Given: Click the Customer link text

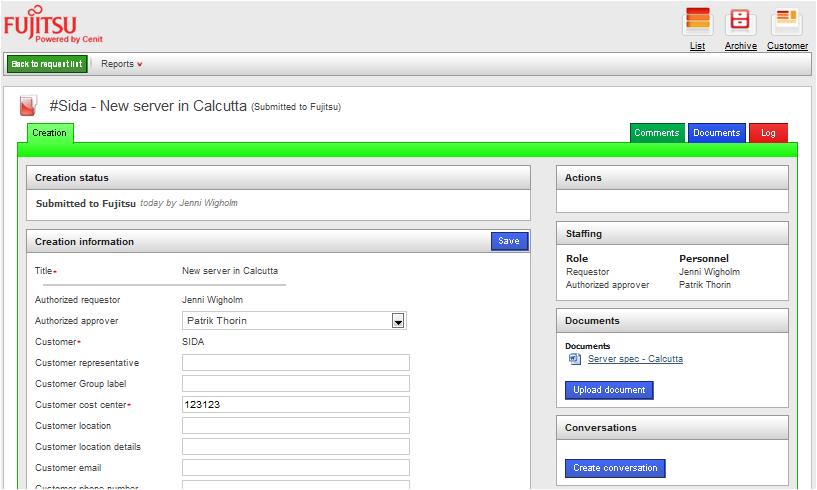Looking at the screenshot, I should click(x=787, y=46).
